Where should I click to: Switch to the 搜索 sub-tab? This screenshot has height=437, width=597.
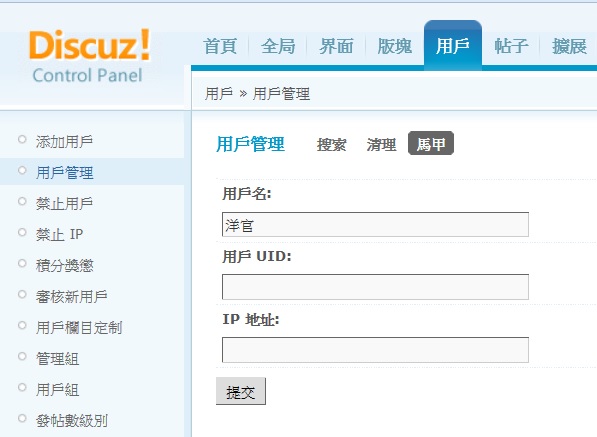(332, 145)
